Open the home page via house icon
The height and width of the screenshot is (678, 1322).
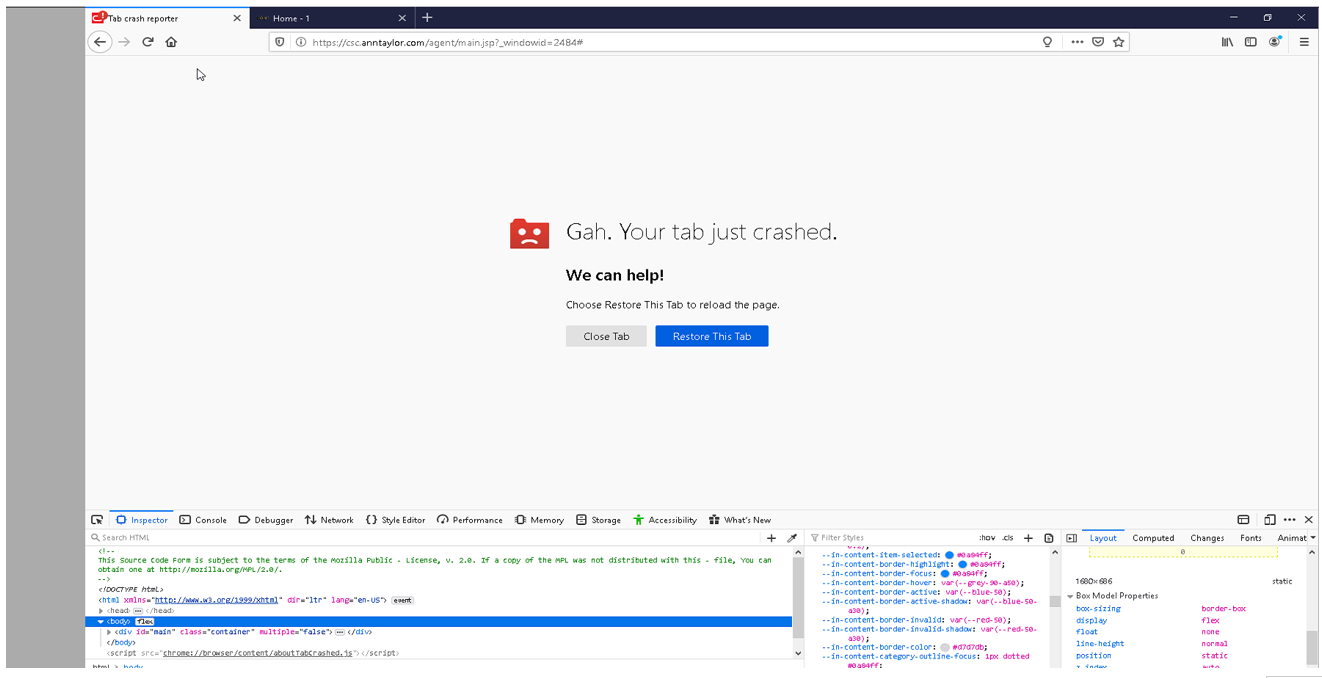pos(171,42)
